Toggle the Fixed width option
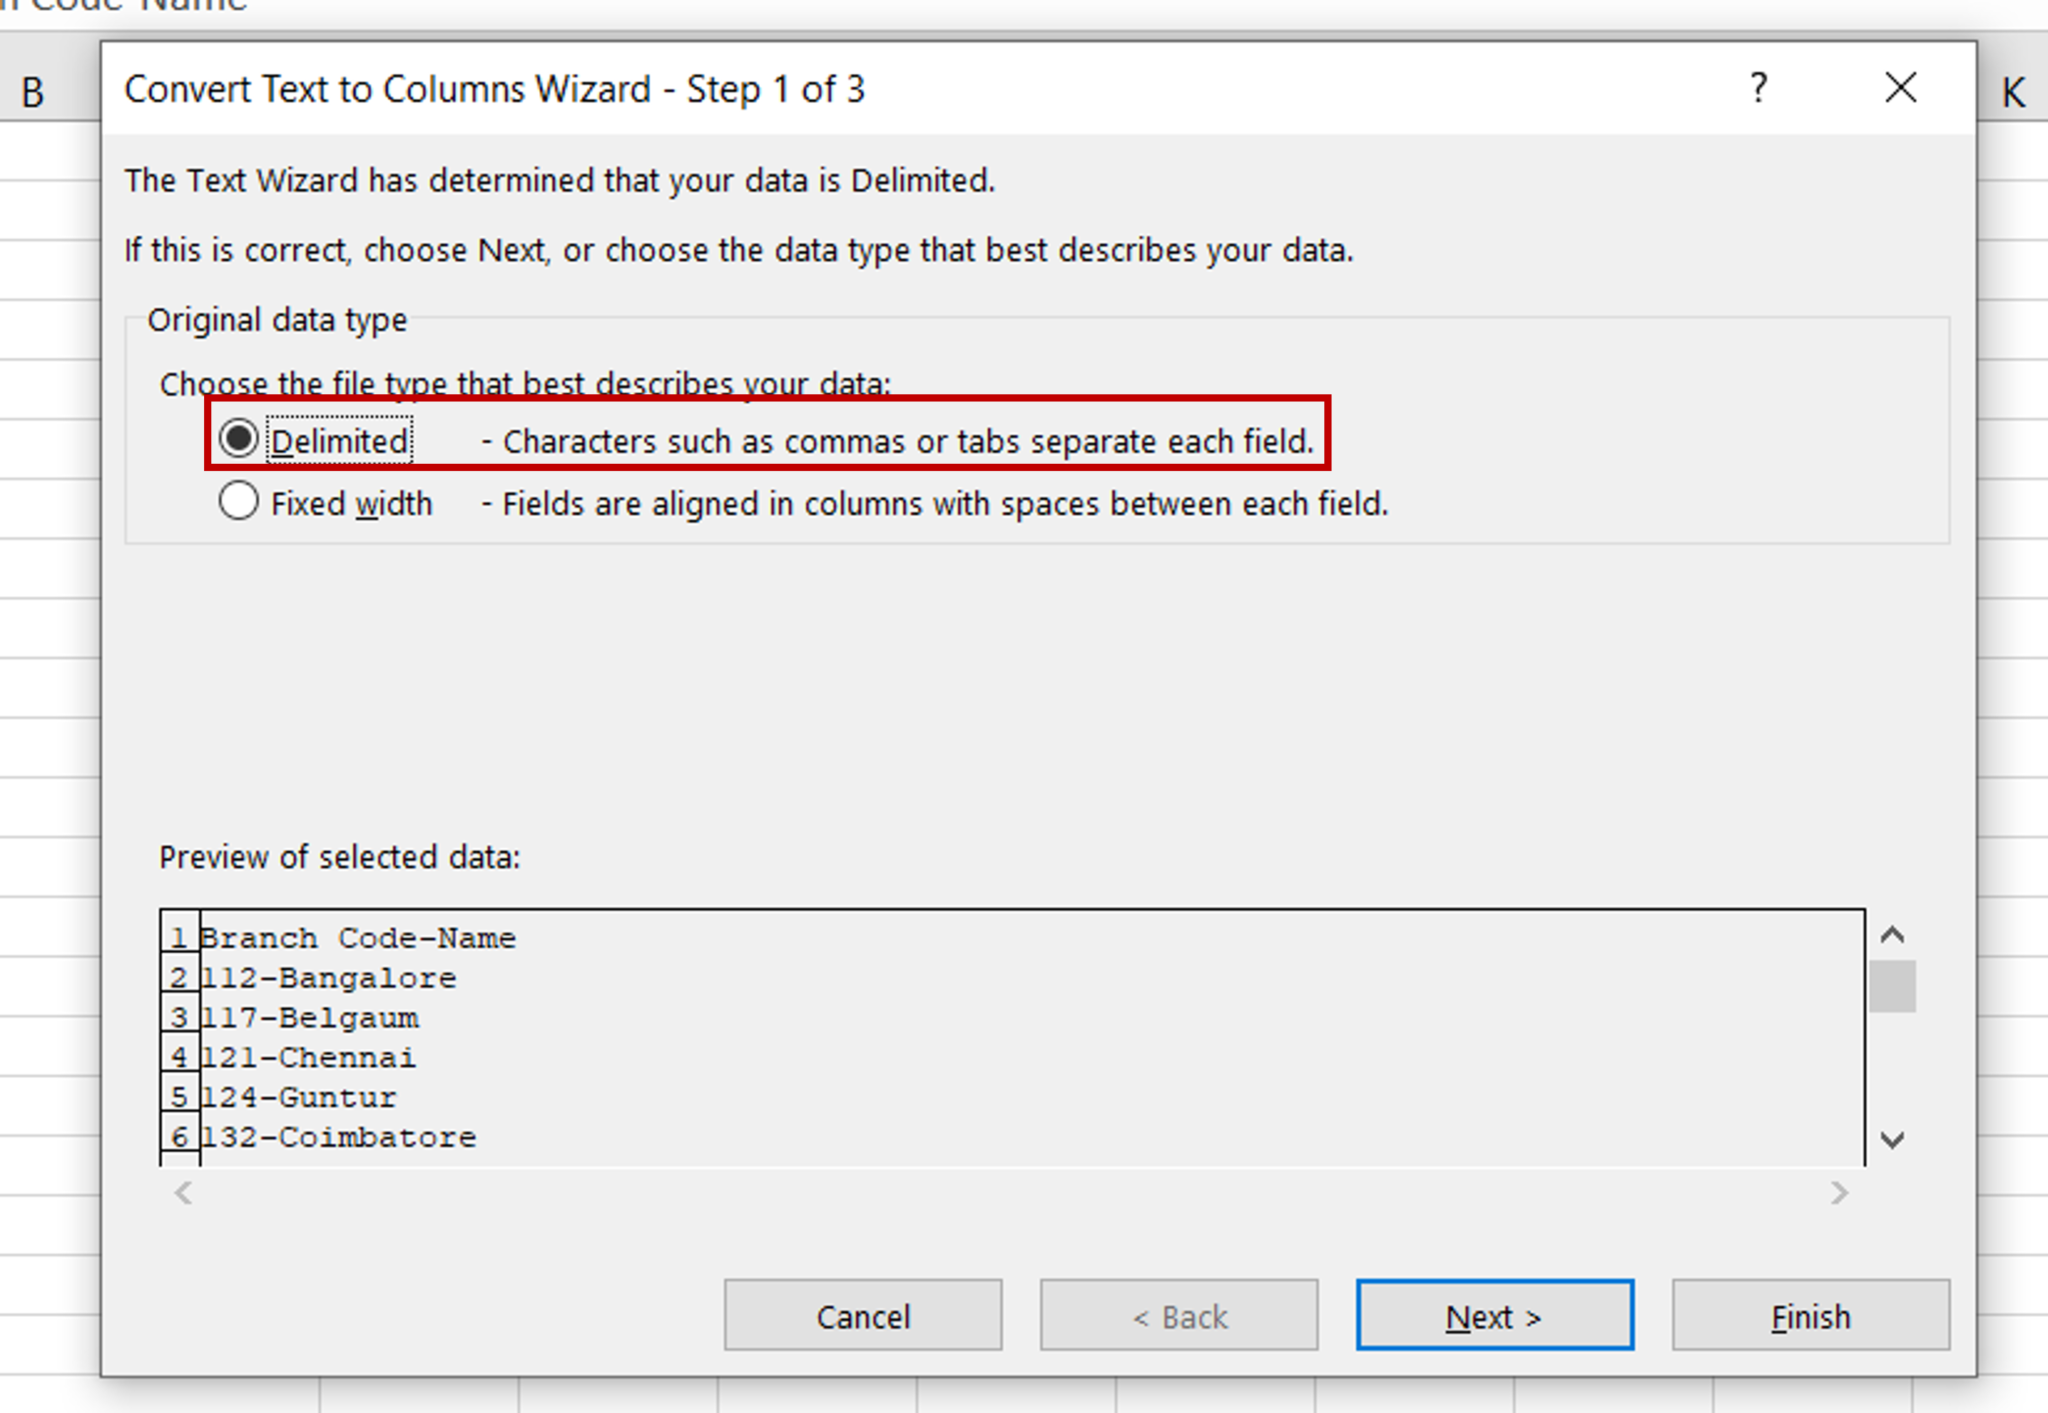This screenshot has height=1413, width=2048. tap(237, 500)
